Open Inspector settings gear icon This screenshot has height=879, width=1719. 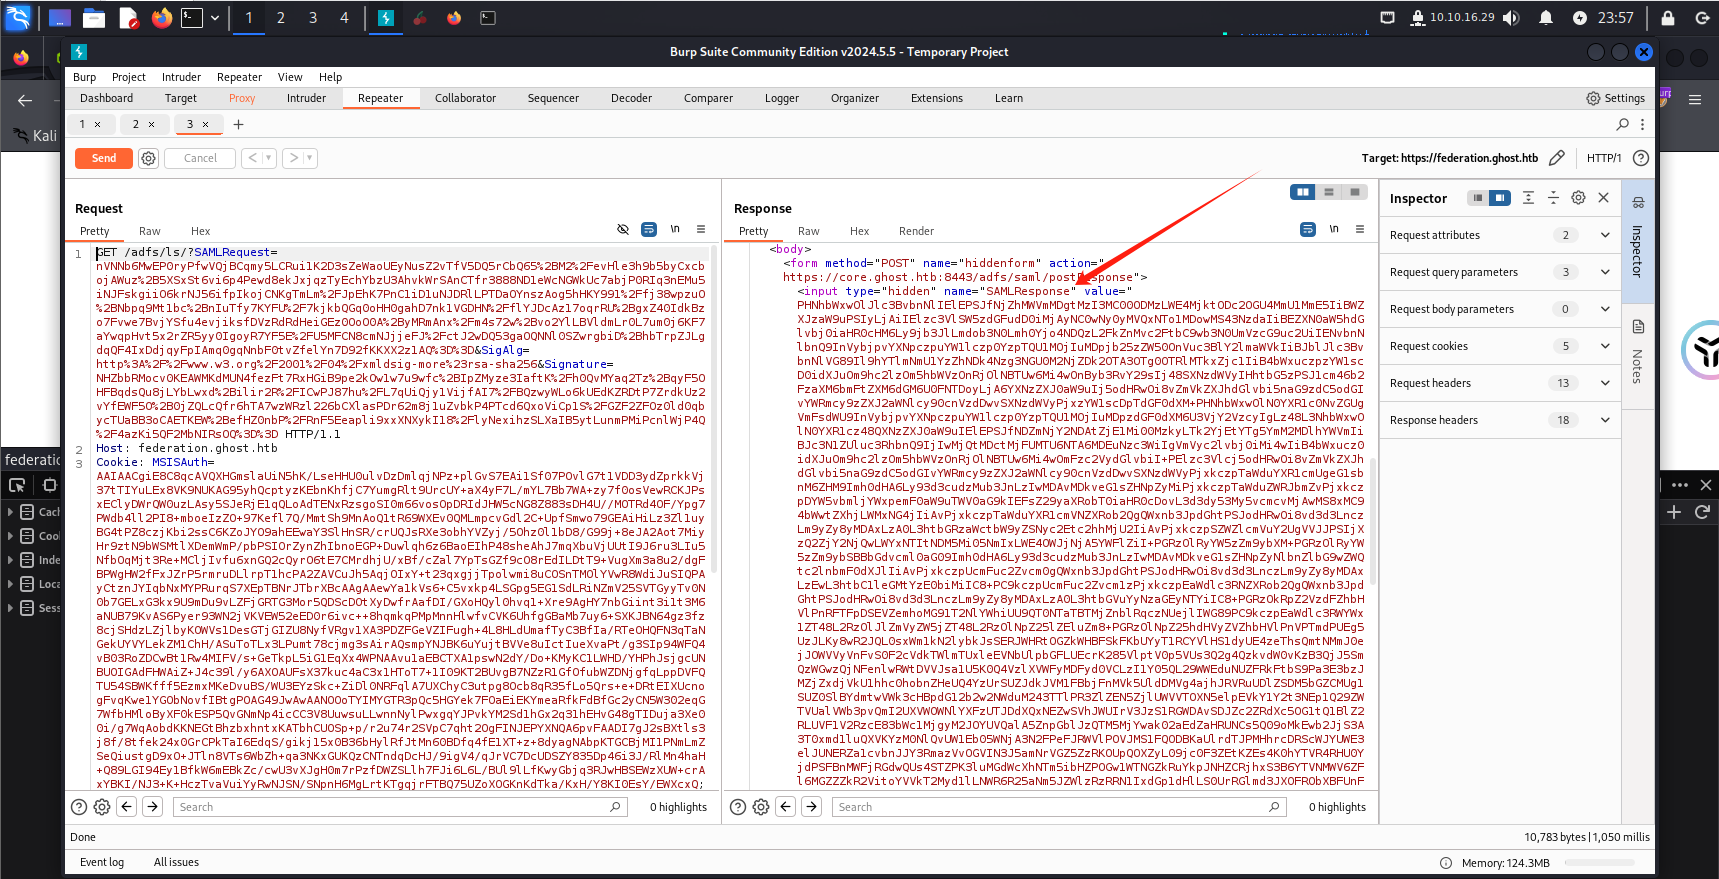[x=1578, y=198]
